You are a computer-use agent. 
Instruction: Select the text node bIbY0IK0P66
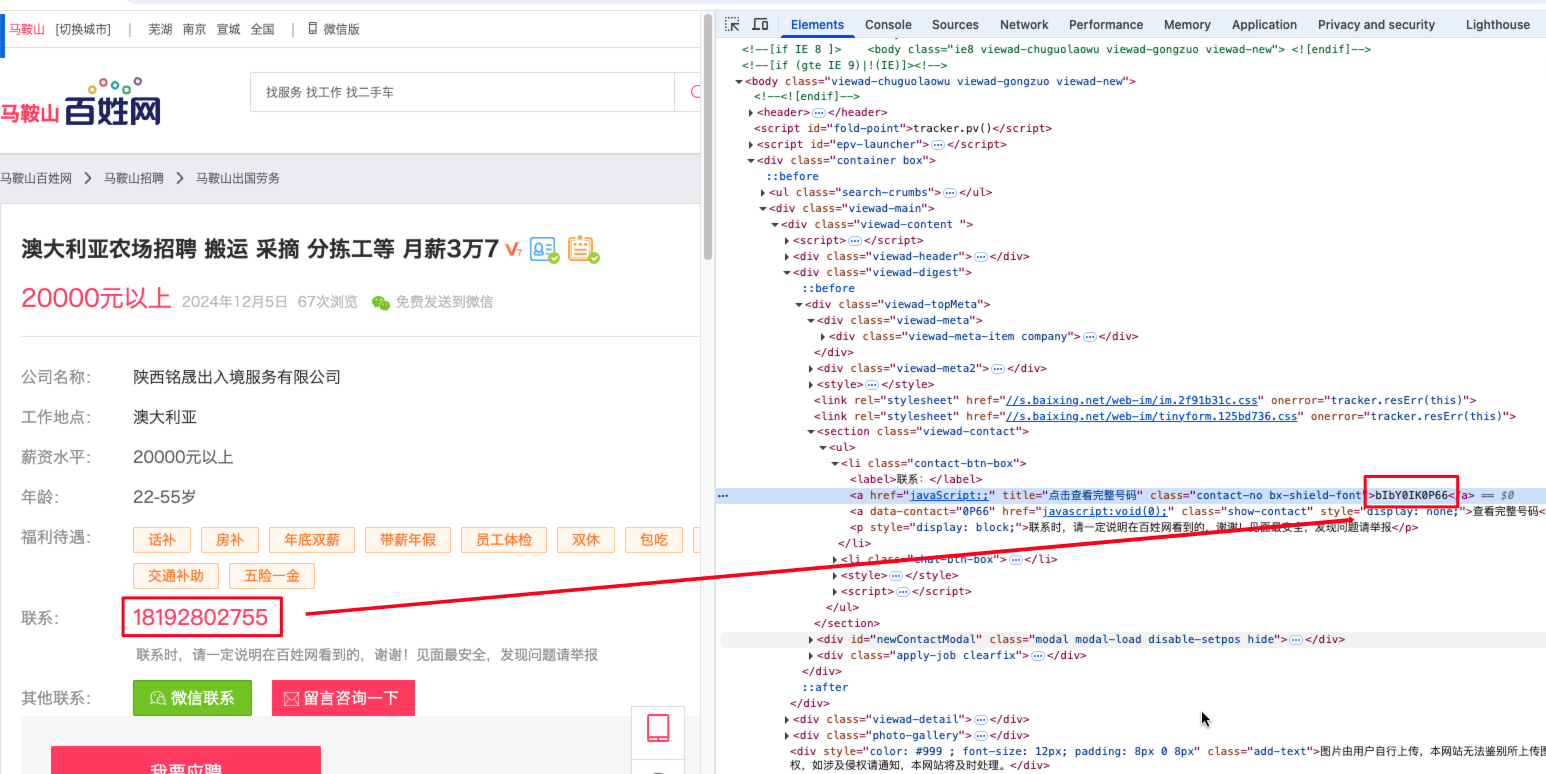1412,496
